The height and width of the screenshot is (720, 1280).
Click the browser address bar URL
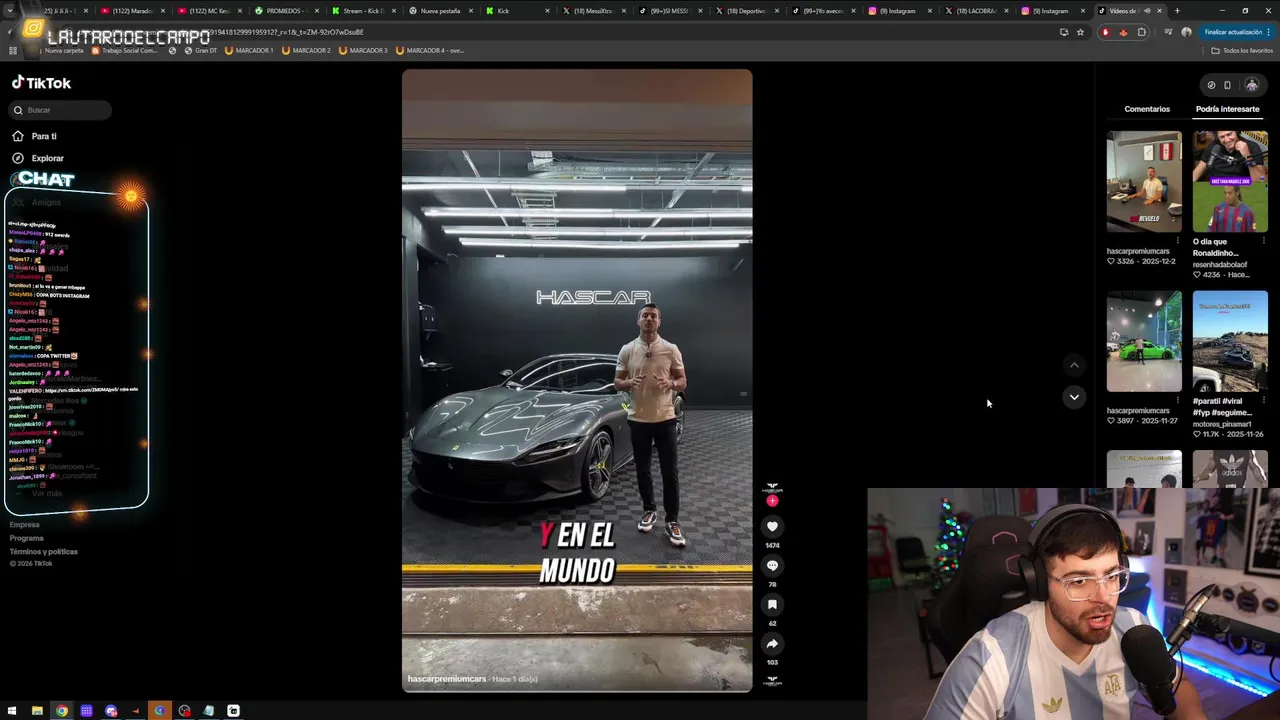tap(286, 32)
